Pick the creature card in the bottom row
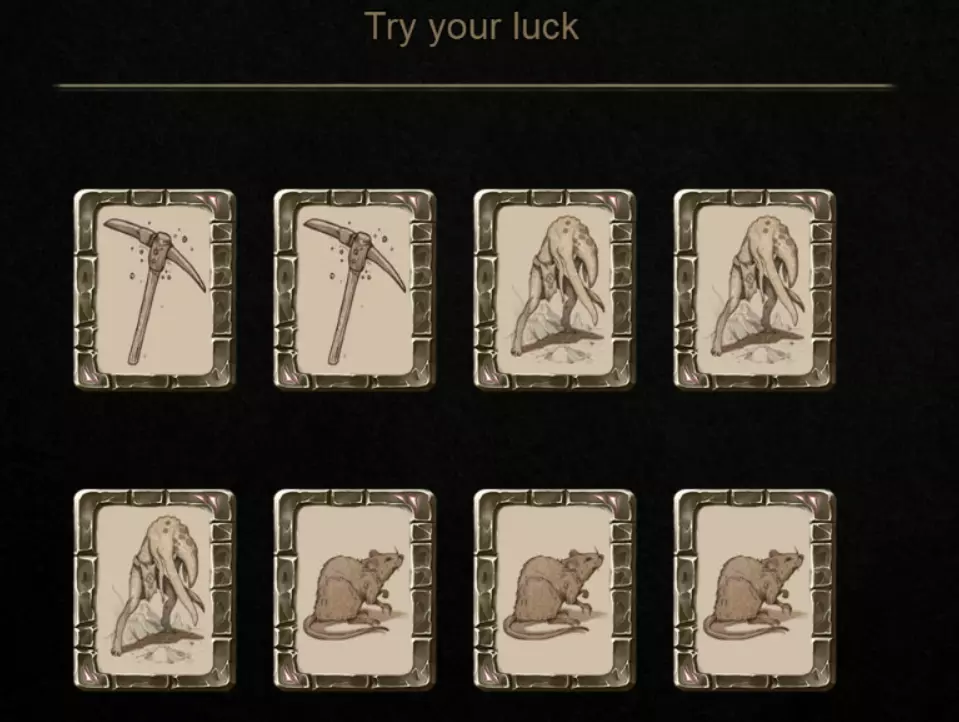959x722 pixels. (x=154, y=590)
